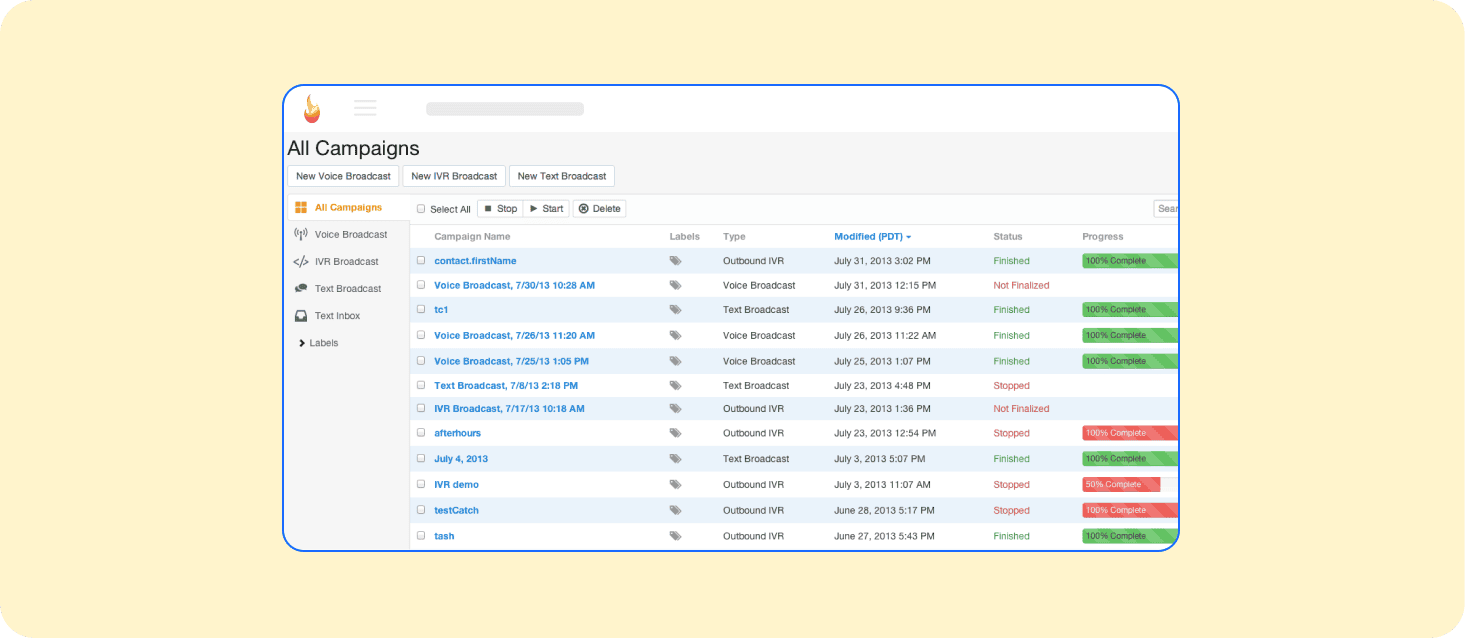Click the Text Broadcast chat bubbles icon
The width and height of the screenshot is (1465, 638).
[x=301, y=289]
